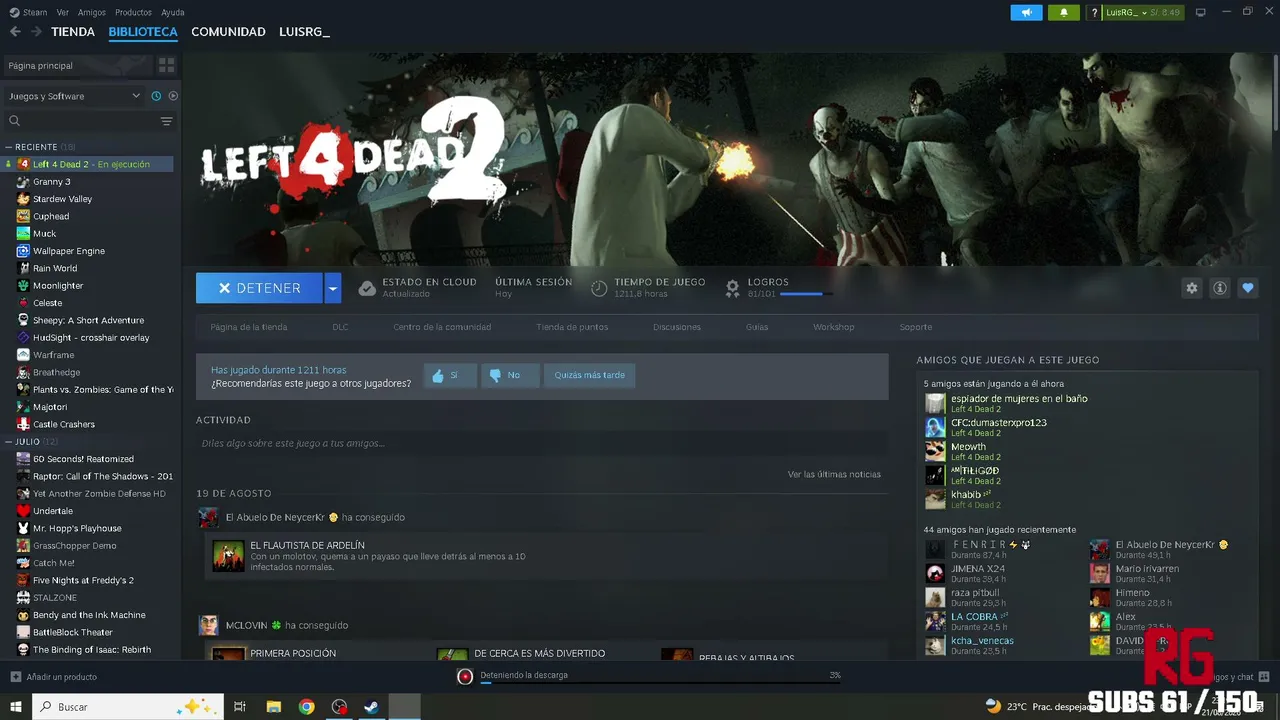Open the Amigos menu

(x=92, y=12)
